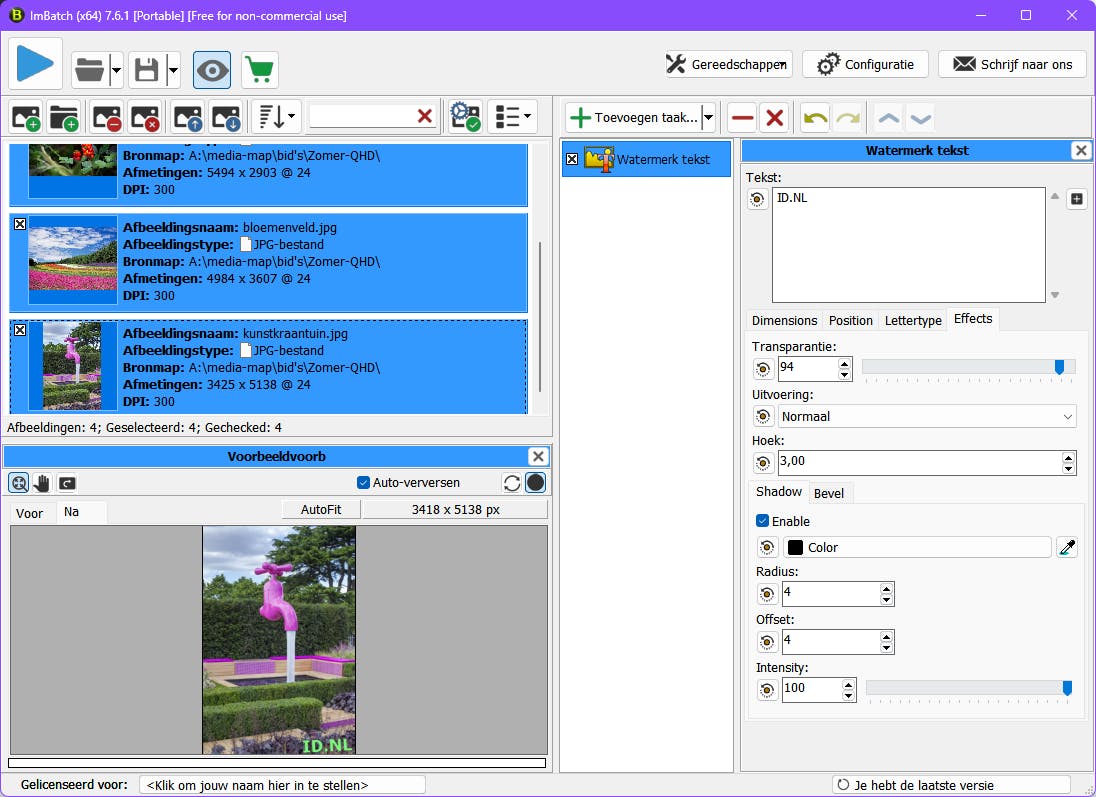Select the hand pan tool in preview
Image resolution: width=1096 pixels, height=797 pixels.
pyautogui.click(x=42, y=483)
